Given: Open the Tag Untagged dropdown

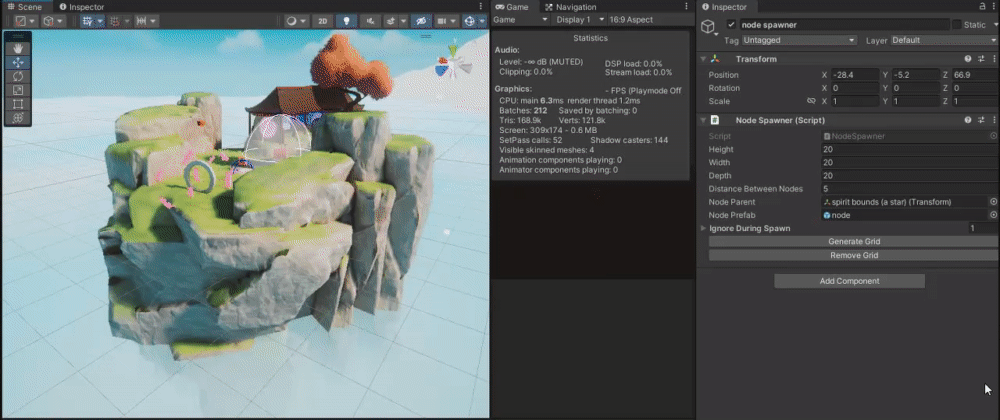Looking at the screenshot, I should [x=799, y=40].
